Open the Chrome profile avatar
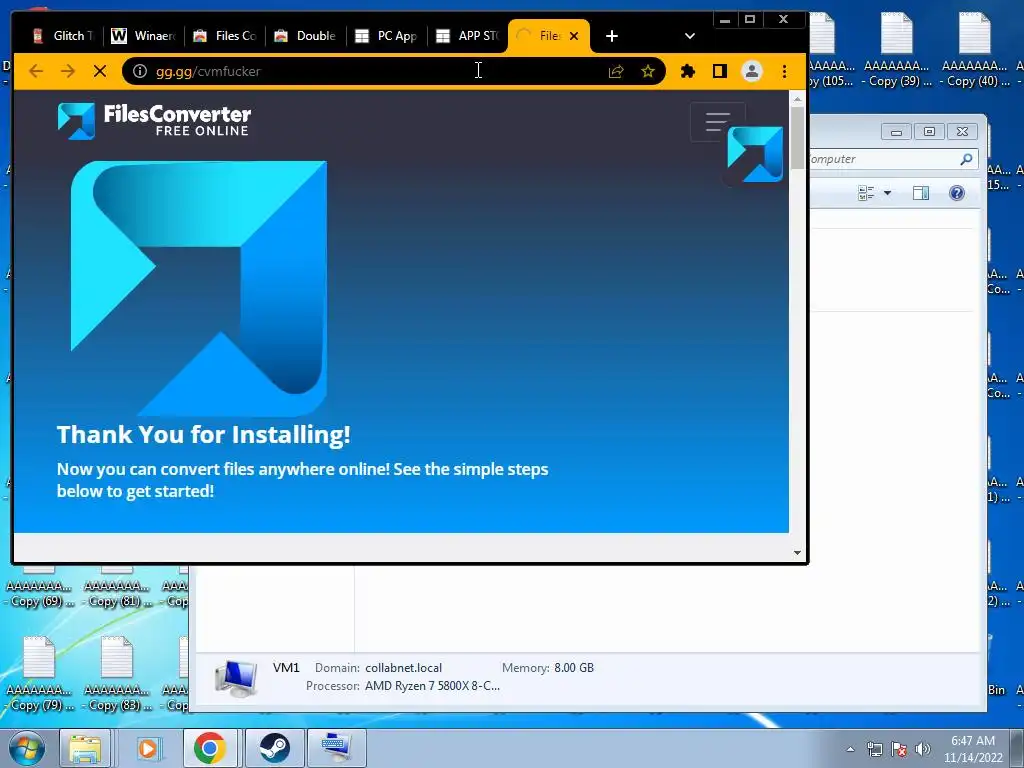 point(752,71)
